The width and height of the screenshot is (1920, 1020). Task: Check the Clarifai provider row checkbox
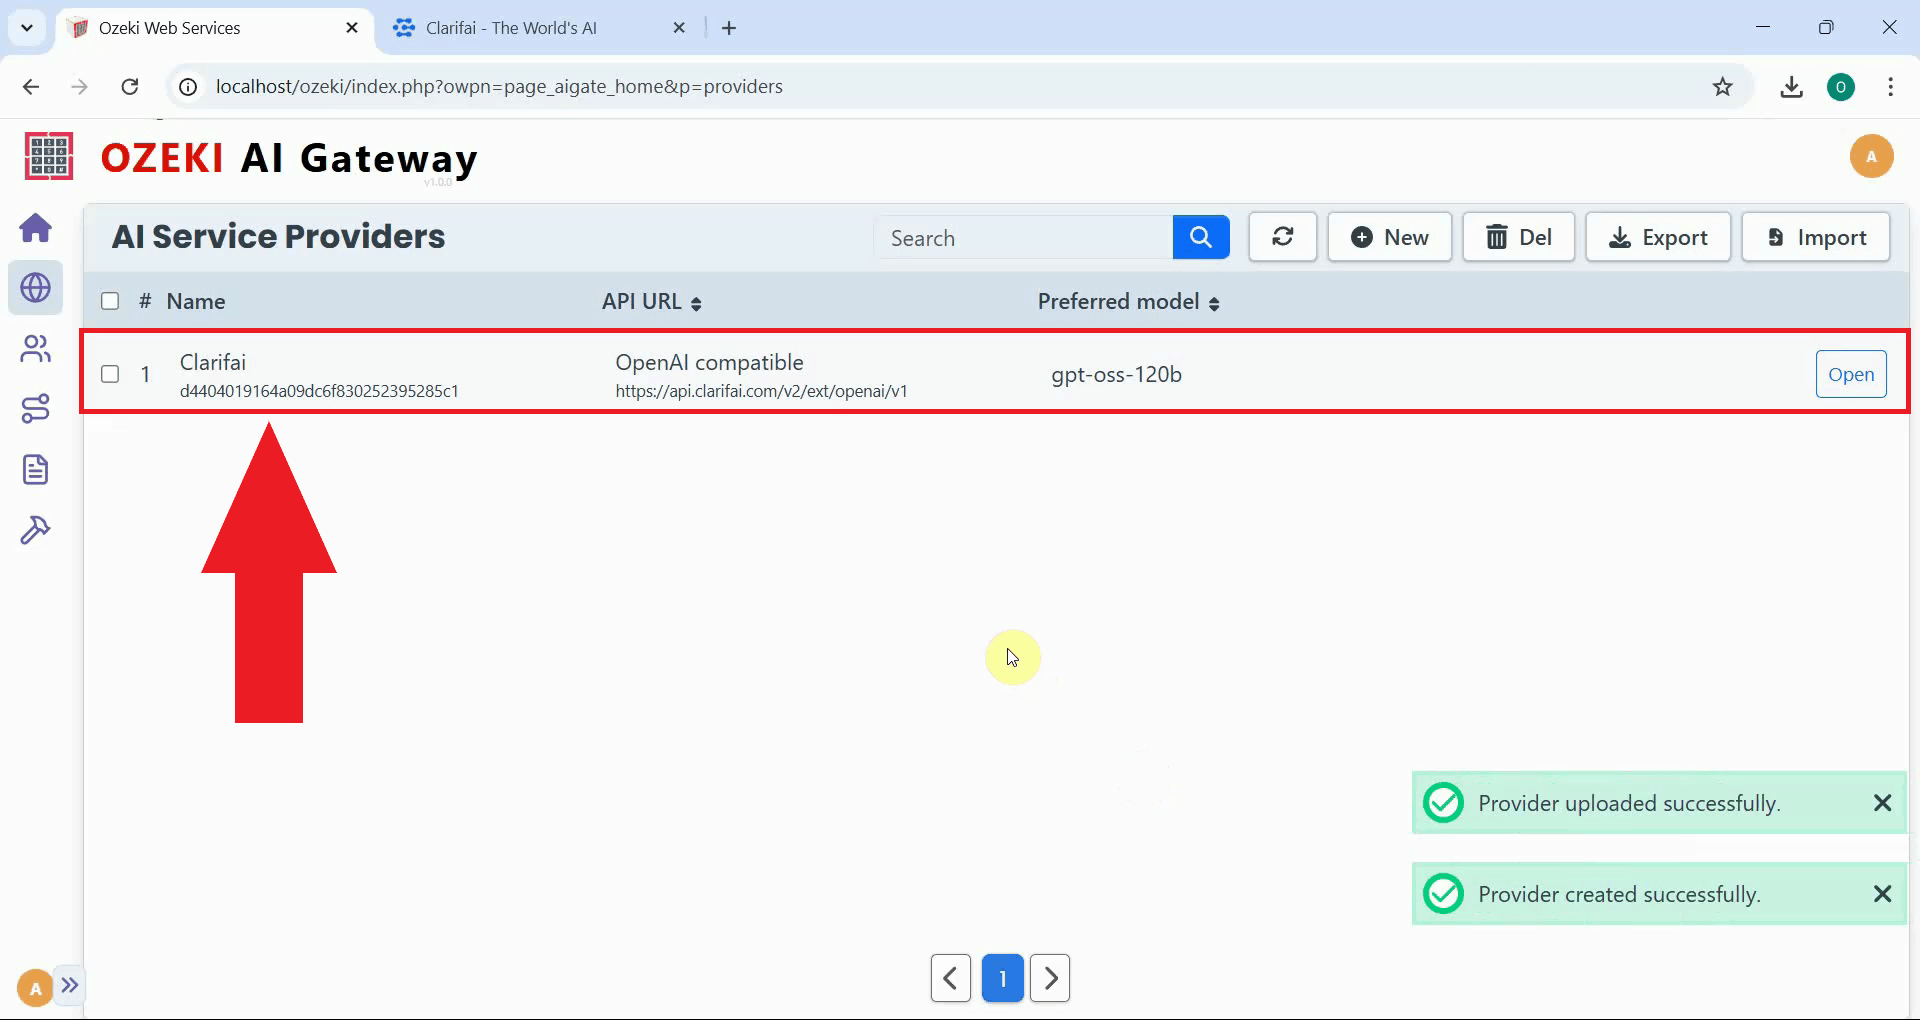pos(110,374)
